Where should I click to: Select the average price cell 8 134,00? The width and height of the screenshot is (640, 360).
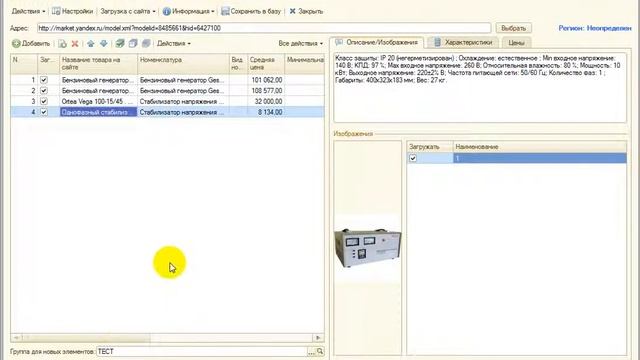point(266,112)
